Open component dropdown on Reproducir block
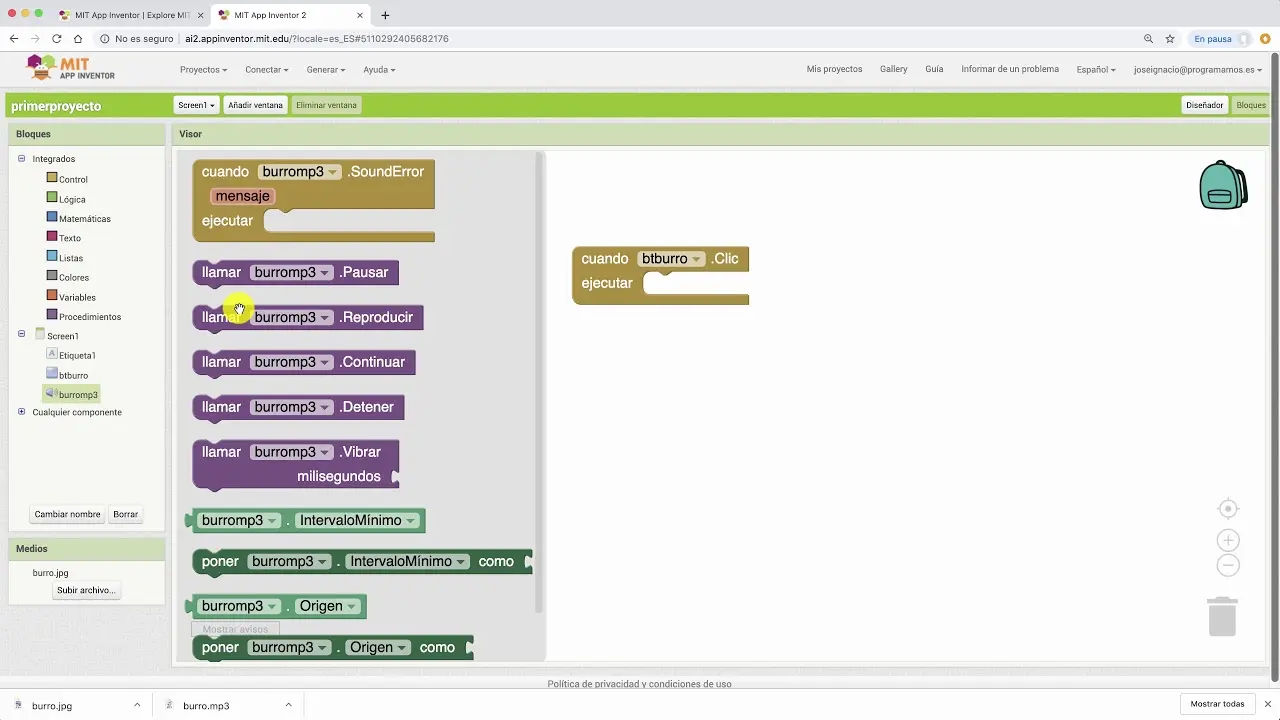 pos(325,318)
